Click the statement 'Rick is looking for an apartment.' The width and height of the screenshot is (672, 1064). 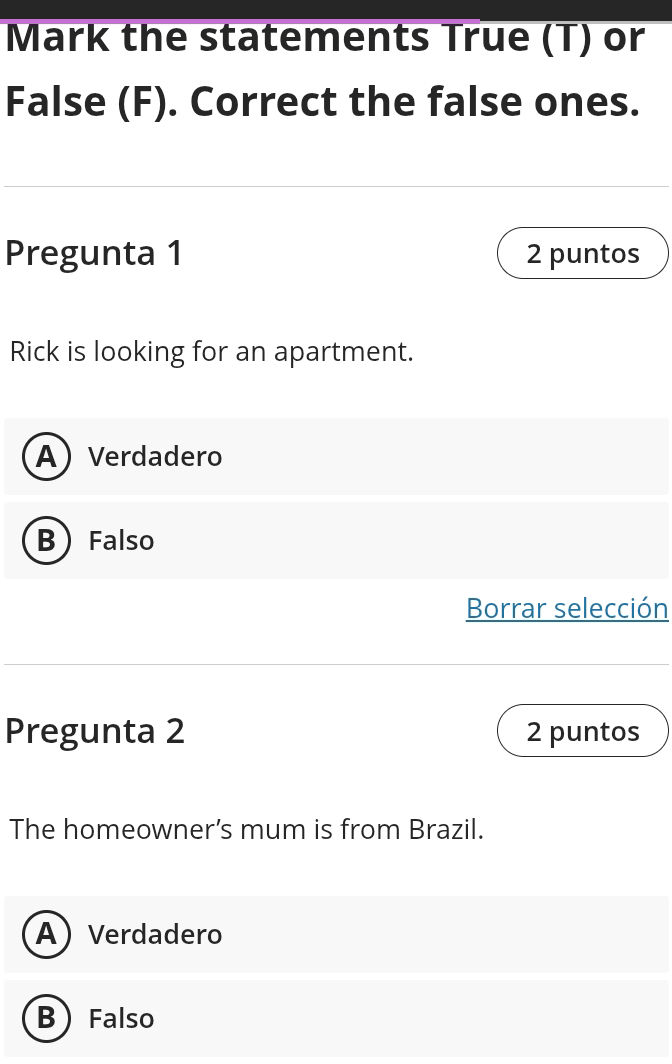[211, 352]
